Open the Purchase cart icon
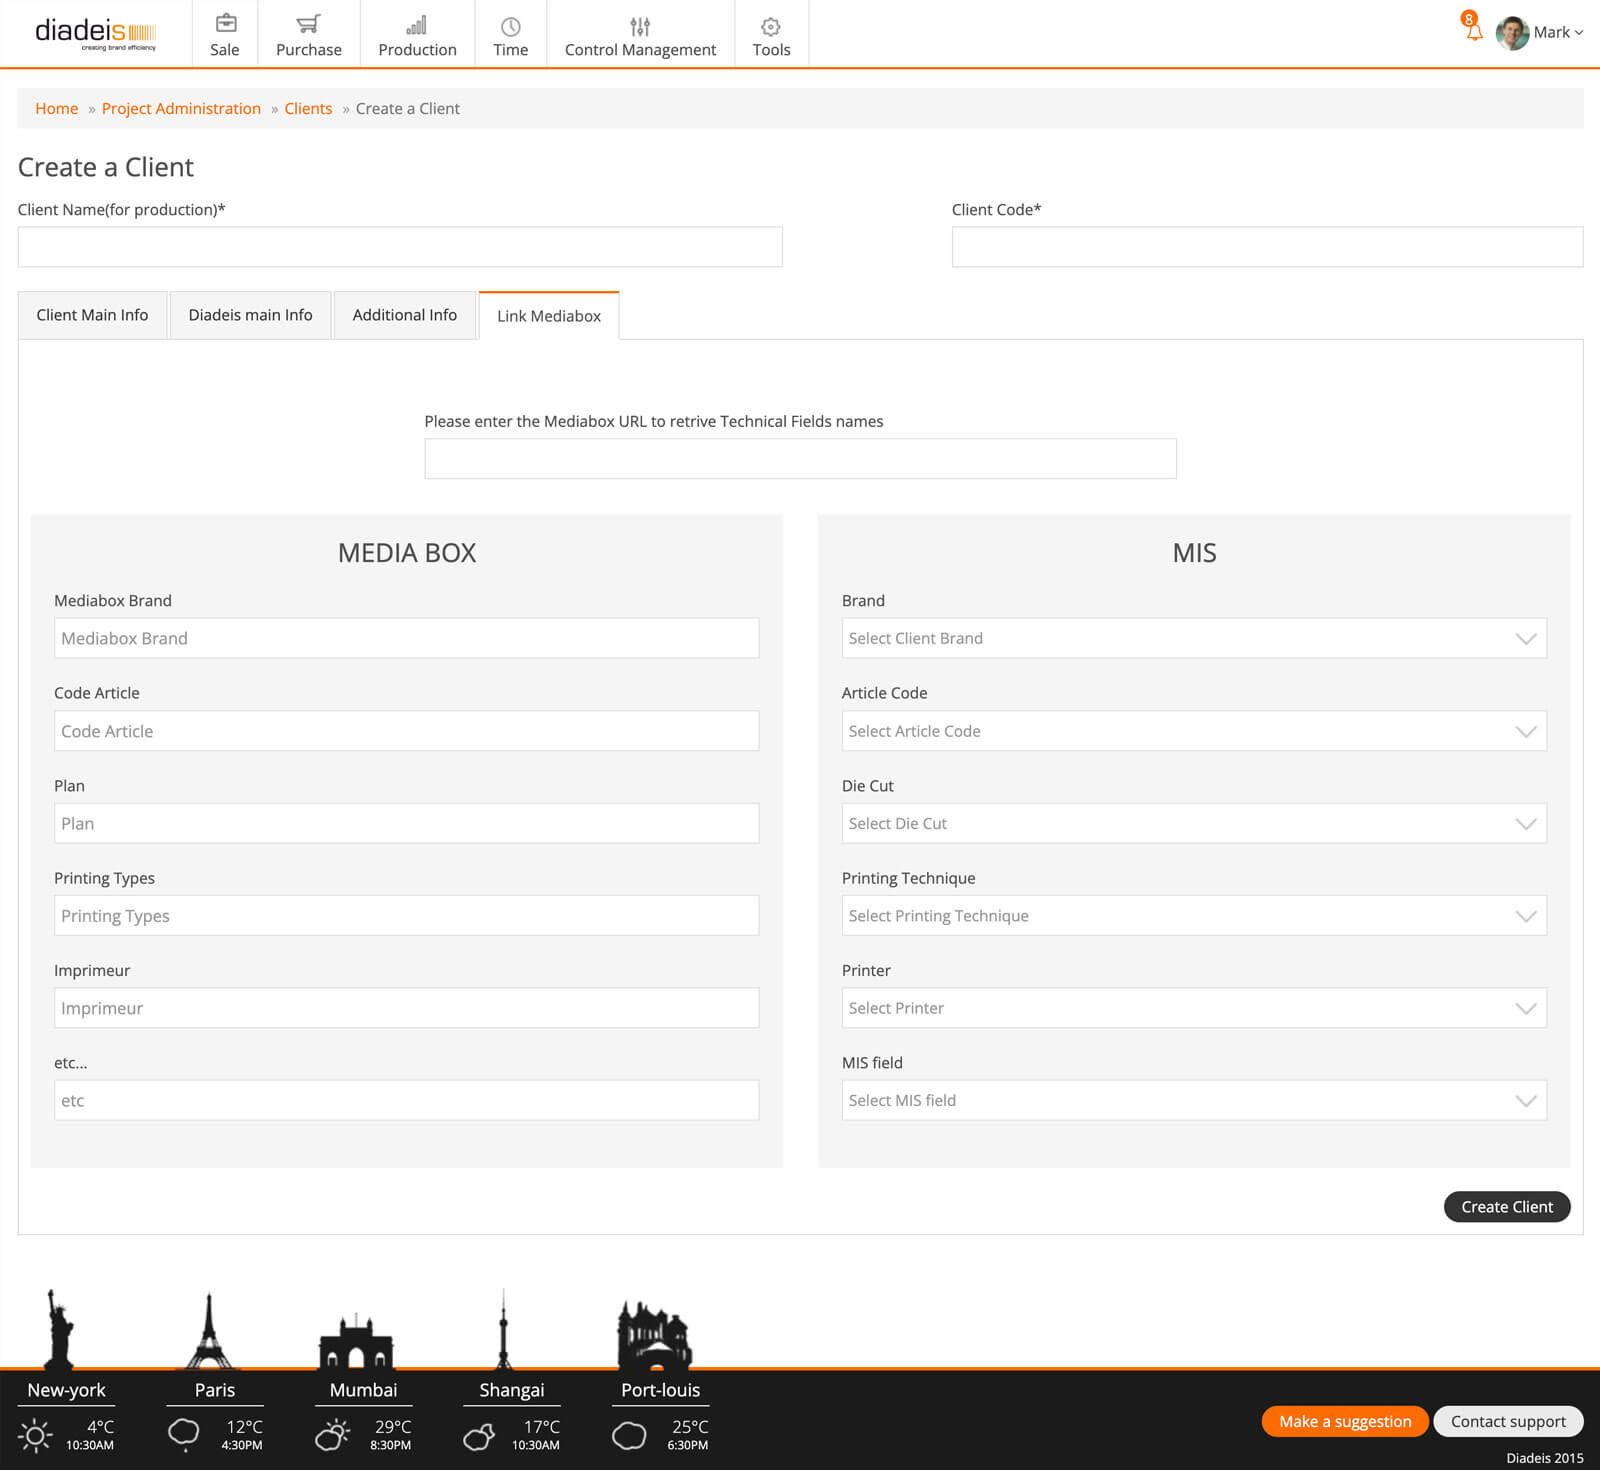 [308, 24]
